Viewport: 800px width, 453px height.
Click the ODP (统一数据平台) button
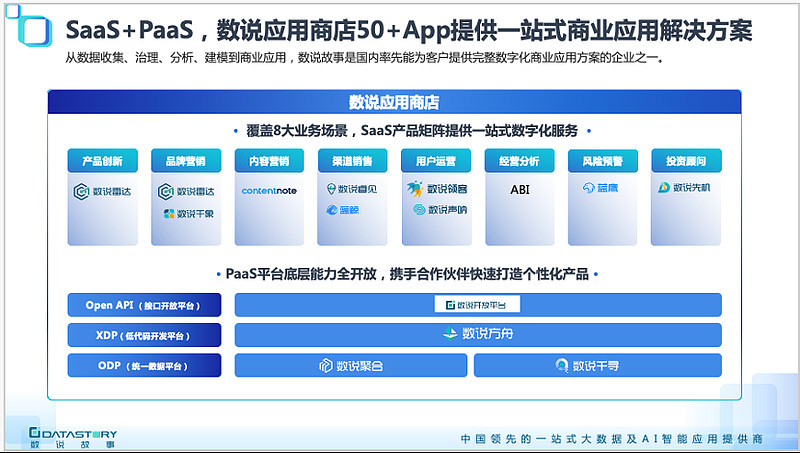[x=144, y=365]
